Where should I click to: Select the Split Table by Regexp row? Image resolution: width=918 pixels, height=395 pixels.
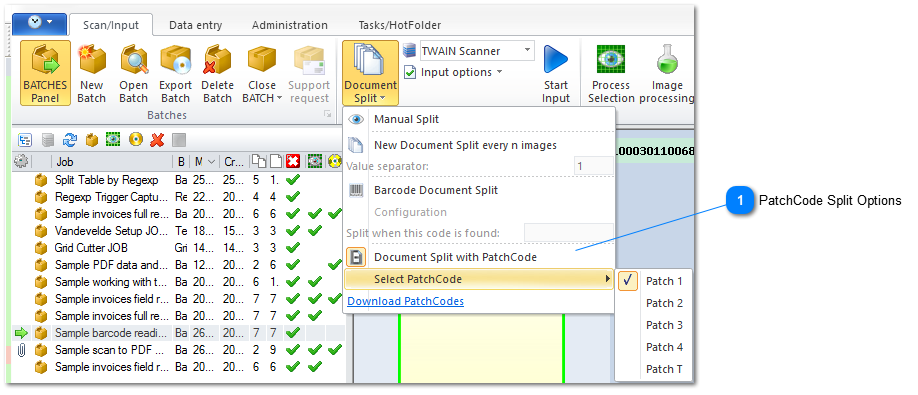[179, 180]
